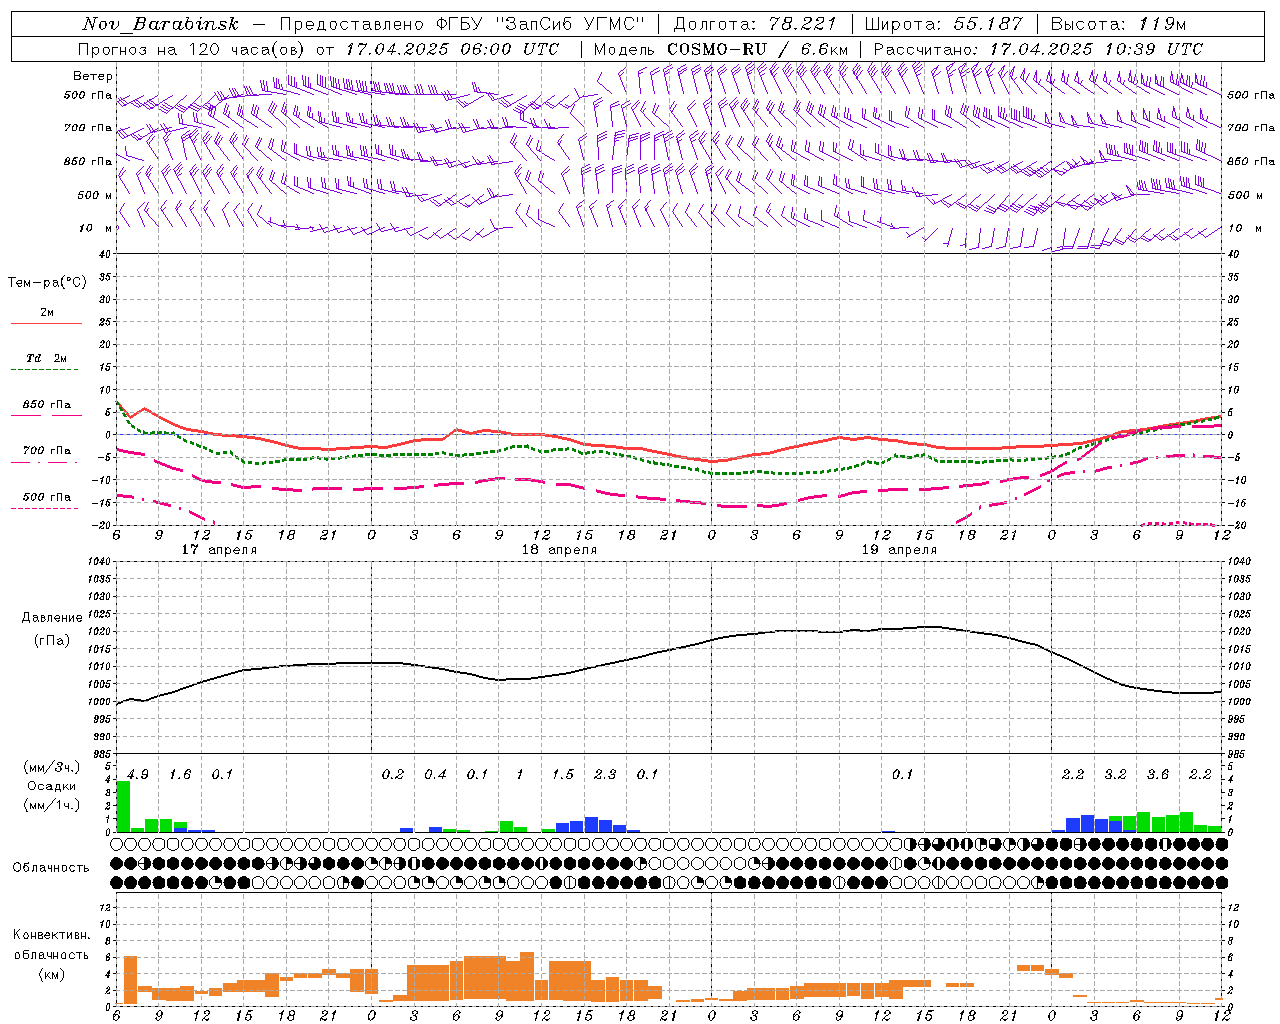
Task: Click the Модель COSMO-RU / 6.6км label
Action: (x=721, y=49)
